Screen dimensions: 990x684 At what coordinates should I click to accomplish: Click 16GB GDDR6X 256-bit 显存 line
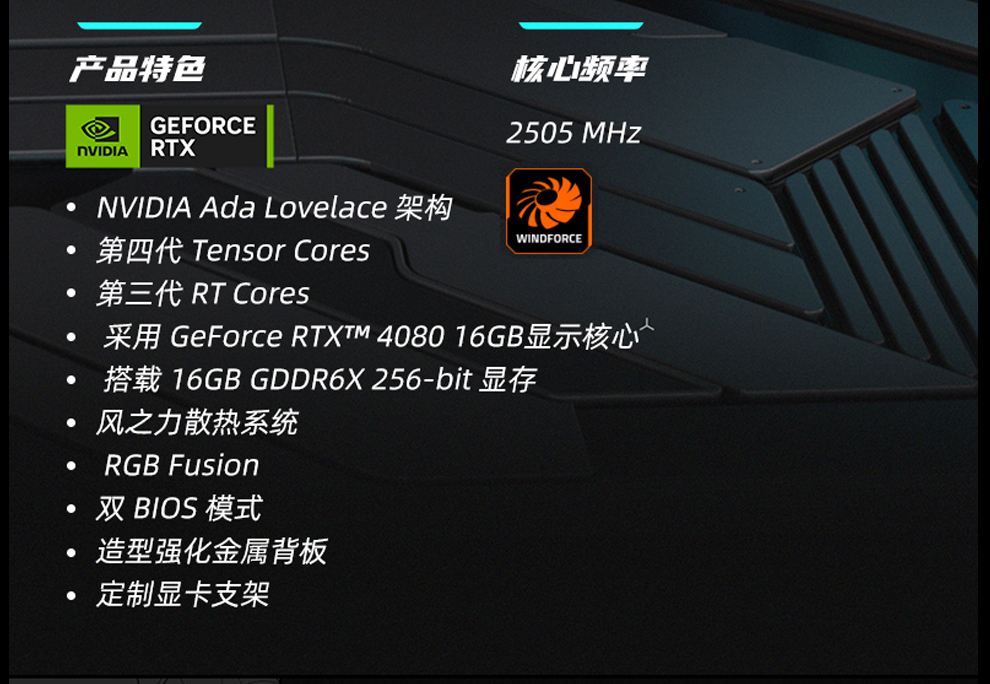coord(320,380)
